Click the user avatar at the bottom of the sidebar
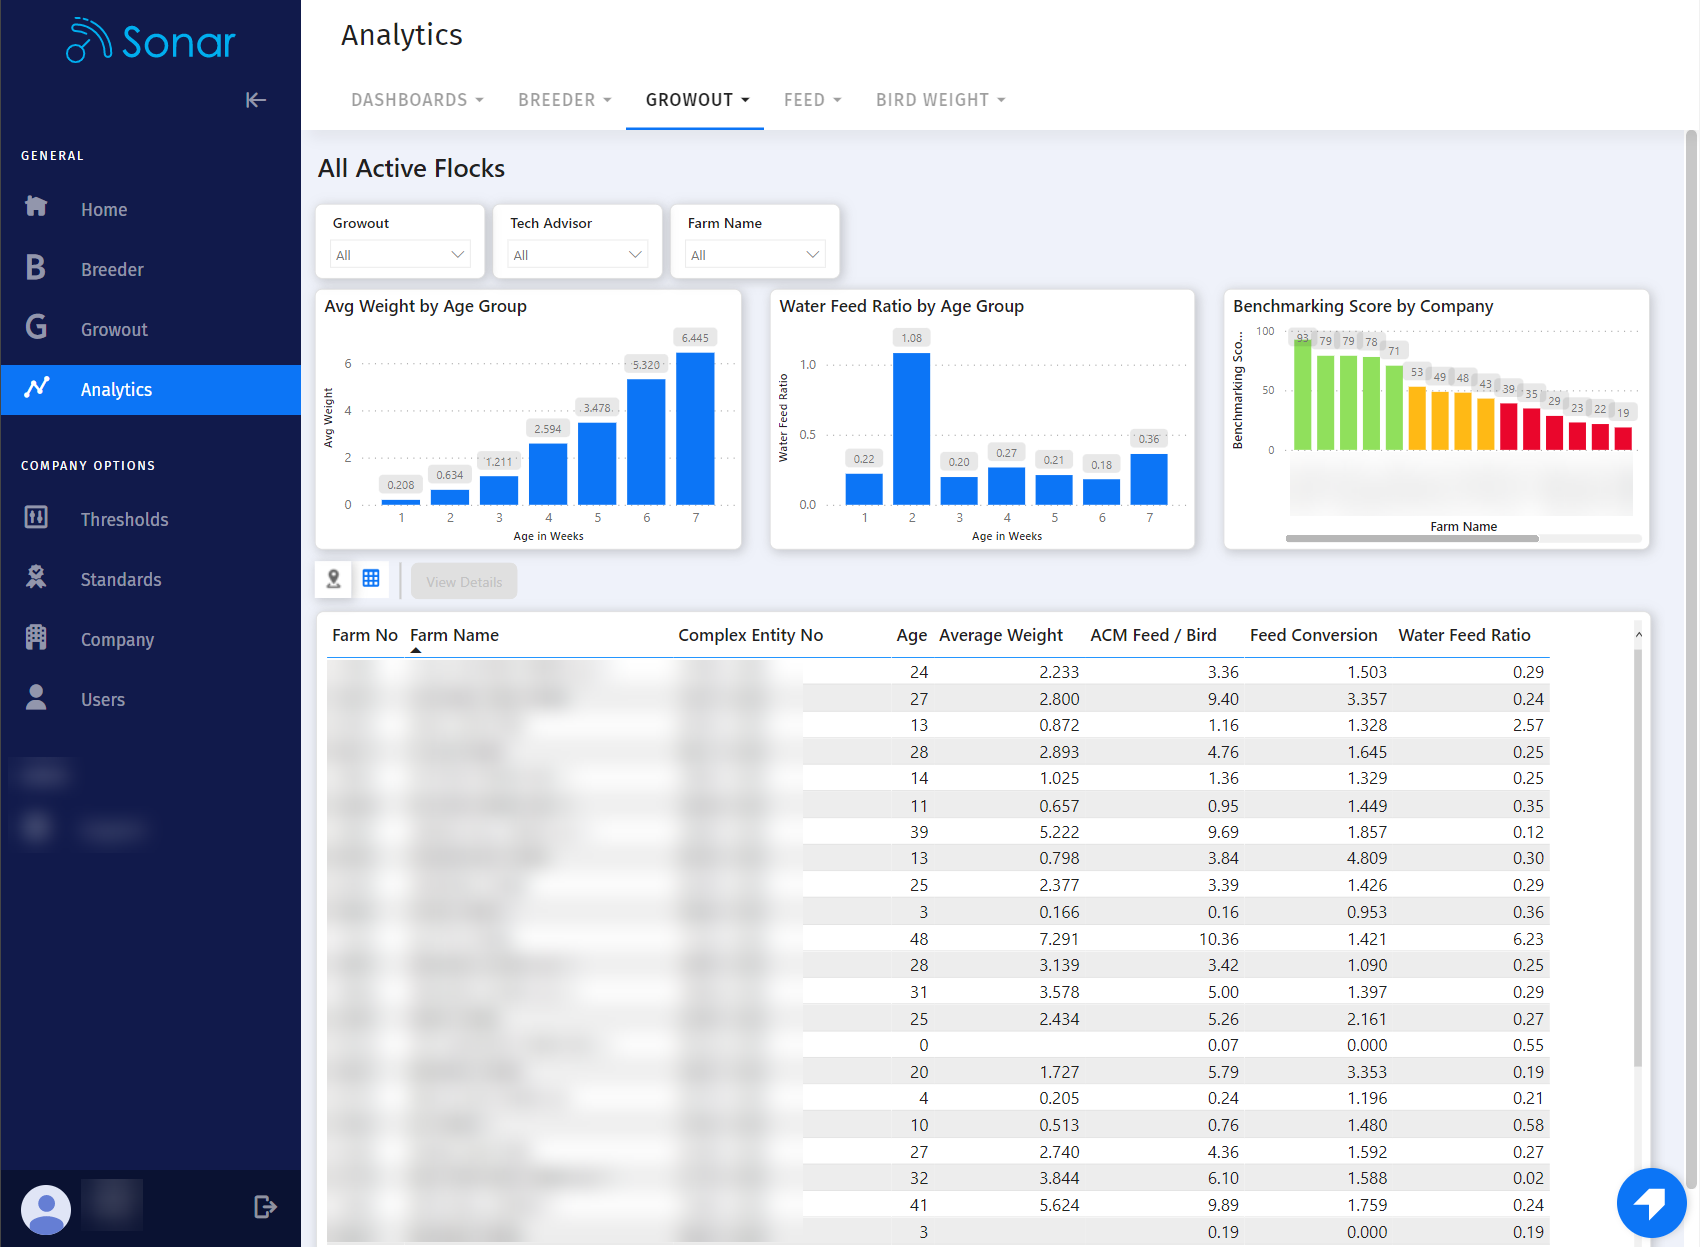Screen dimensions: 1700x1247 pyautogui.click(x=46, y=1210)
